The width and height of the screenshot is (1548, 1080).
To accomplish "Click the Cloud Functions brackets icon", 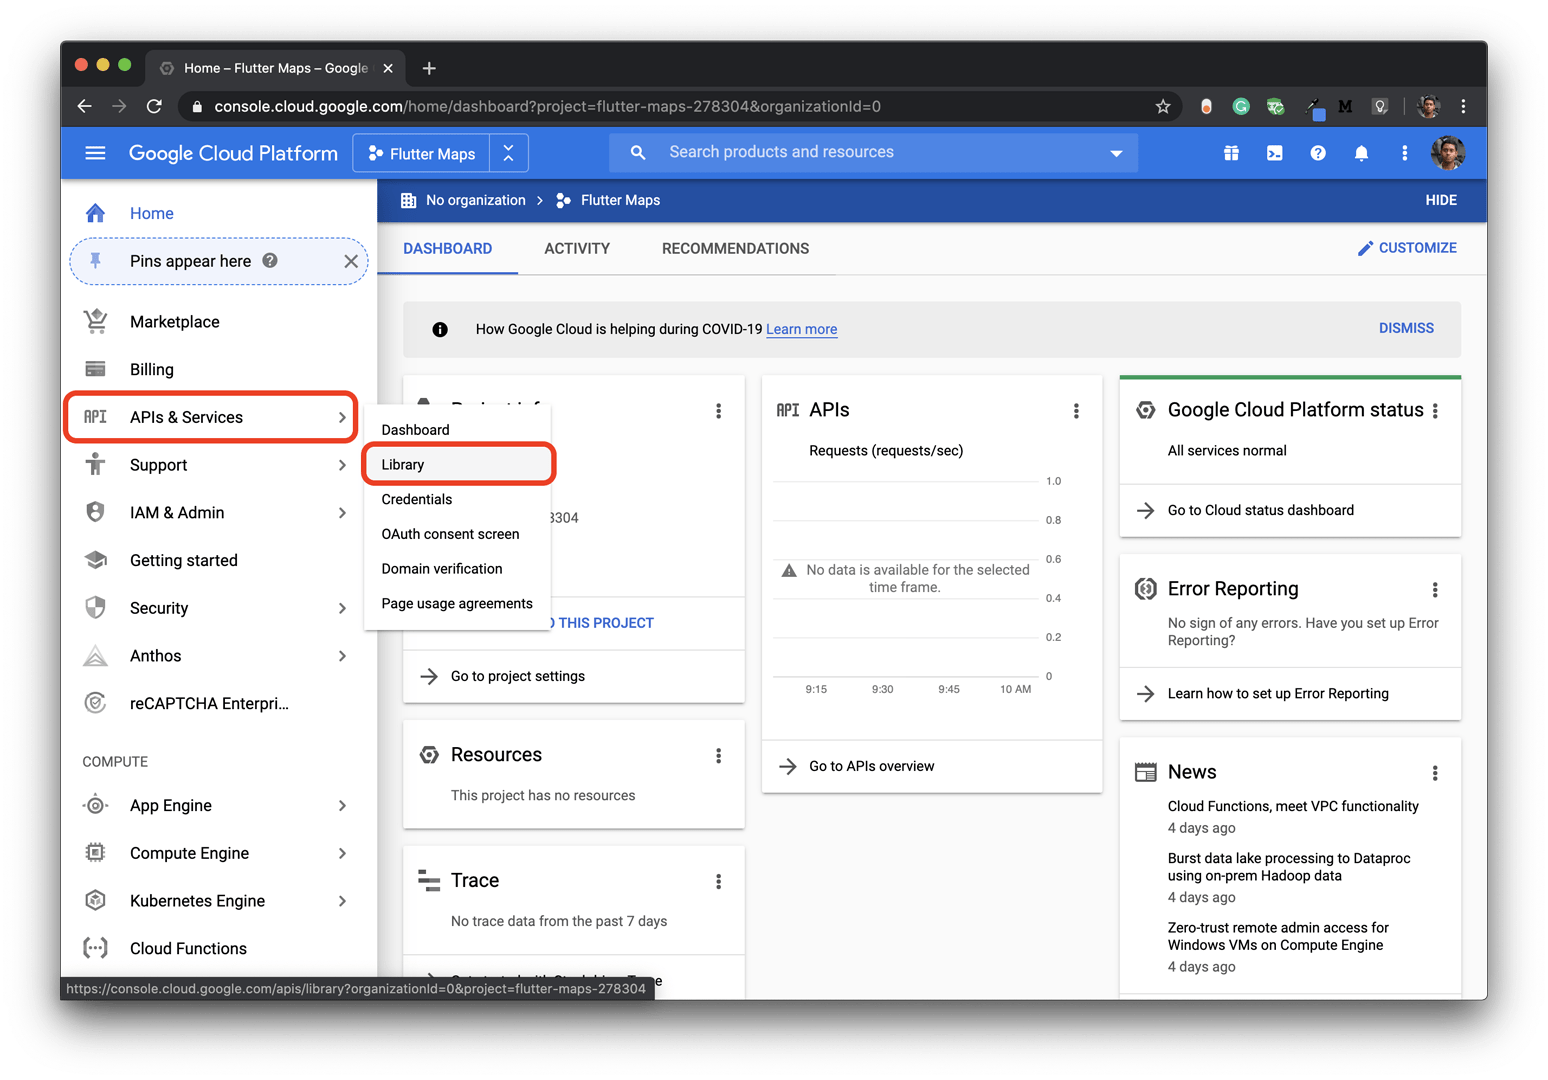I will click(95, 948).
